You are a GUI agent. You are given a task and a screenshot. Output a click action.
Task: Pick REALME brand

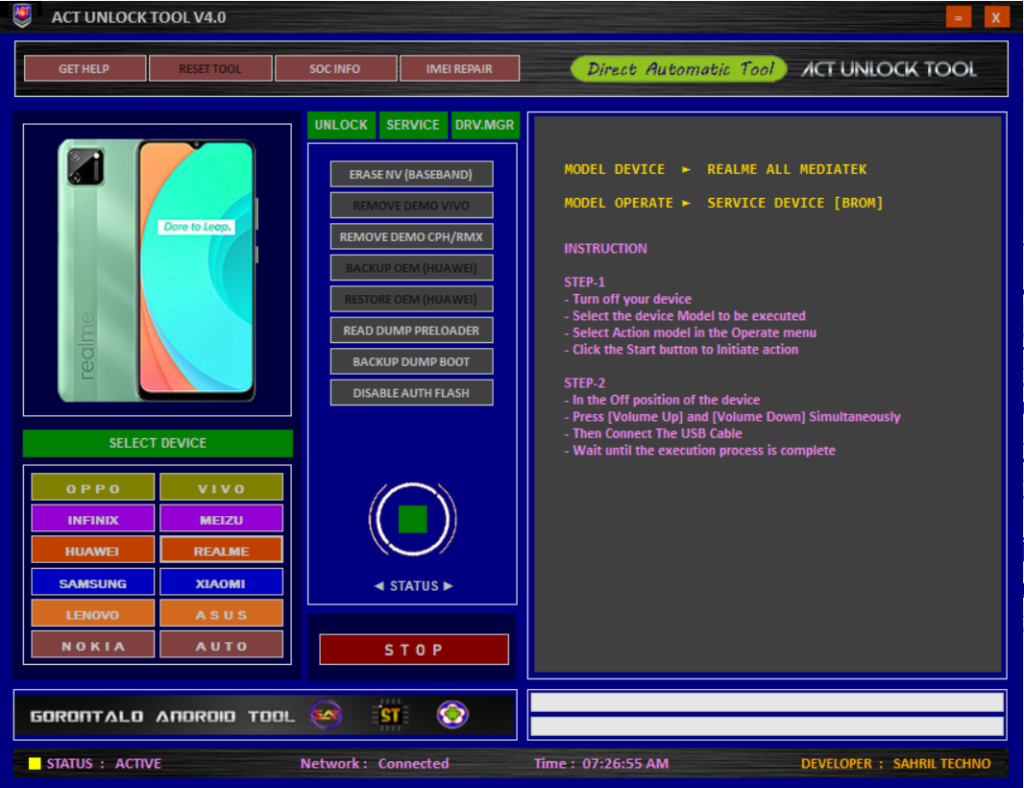point(221,550)
